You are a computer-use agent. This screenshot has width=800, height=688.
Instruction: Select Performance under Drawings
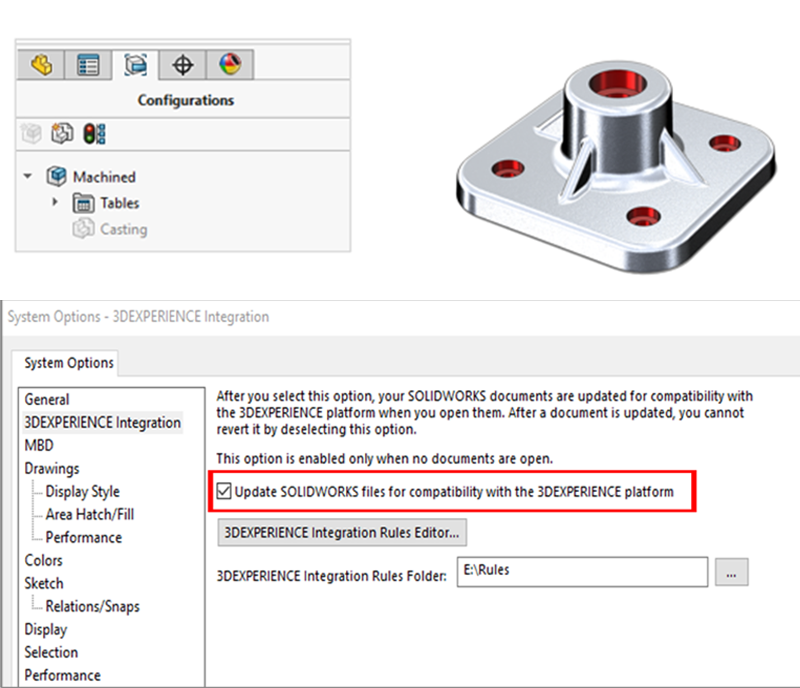[84, 537]
